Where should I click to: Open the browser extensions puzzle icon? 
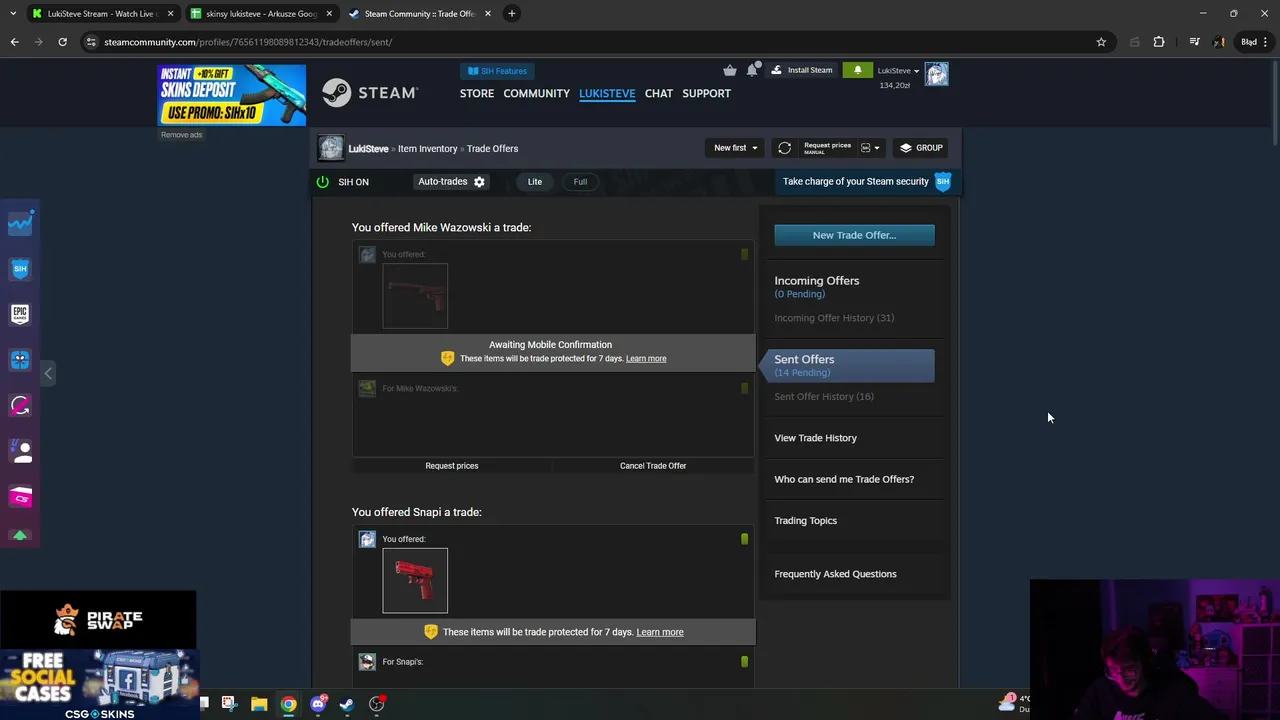(1159, 42)
